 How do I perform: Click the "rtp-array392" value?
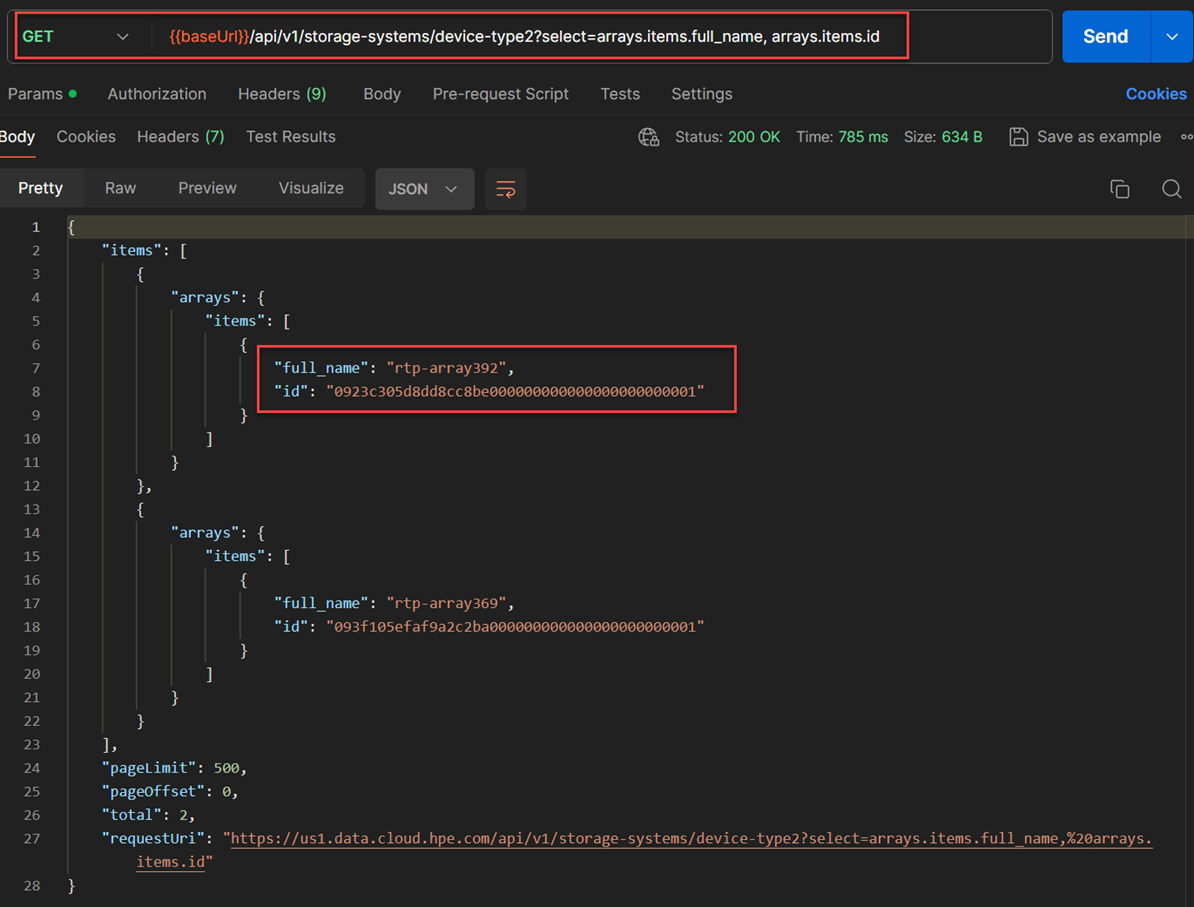click(446, 368)
